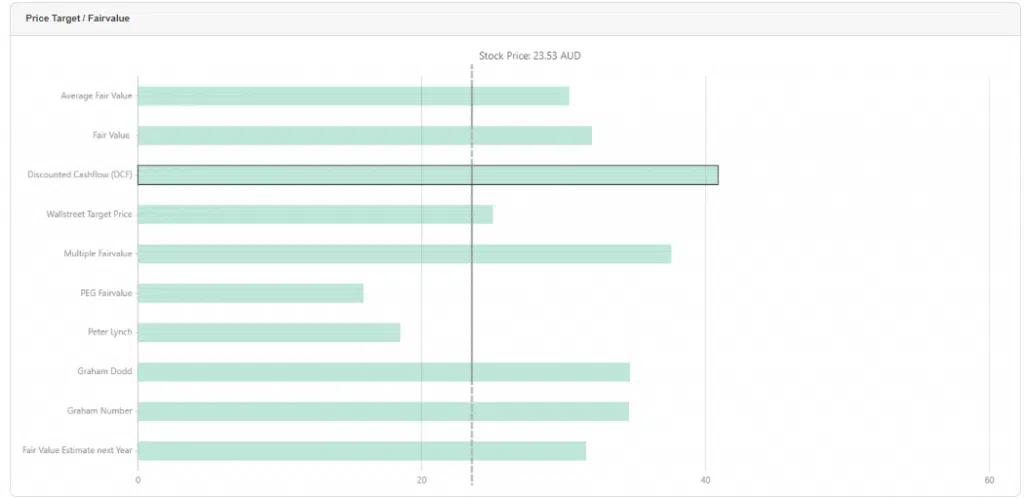Click the 60 tick on x-axis

[x=988, y=480]
